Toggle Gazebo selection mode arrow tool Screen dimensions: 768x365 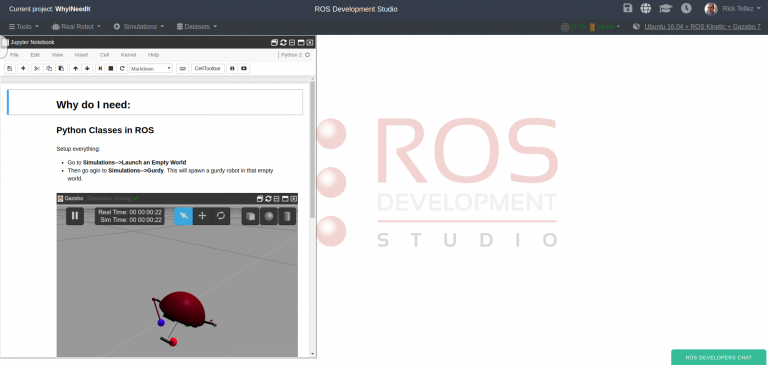184,216
